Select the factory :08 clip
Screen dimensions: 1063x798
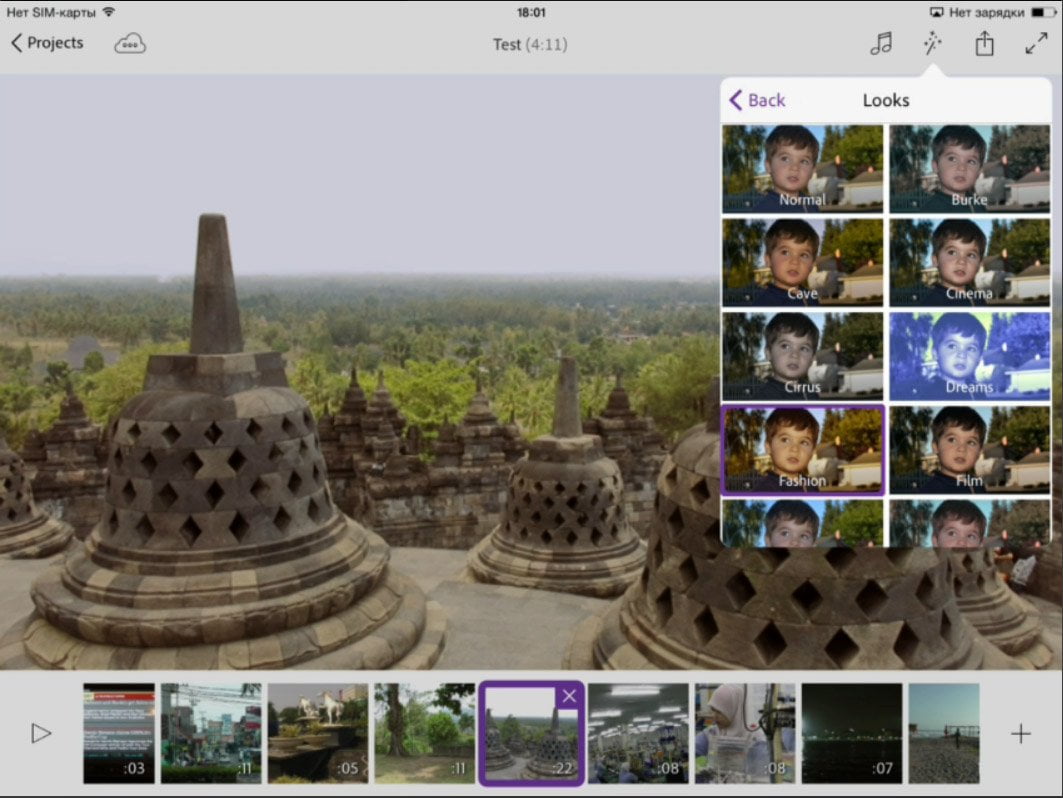(x=638, y=734)
